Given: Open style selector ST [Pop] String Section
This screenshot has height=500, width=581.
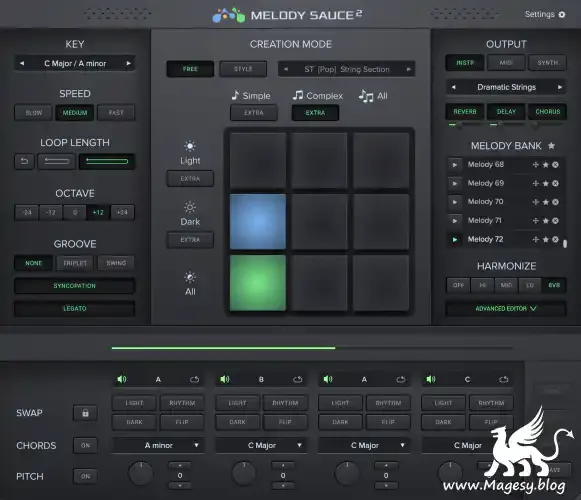Looking at the screenshot, I should pyautogui.click(x=346, y=69).
